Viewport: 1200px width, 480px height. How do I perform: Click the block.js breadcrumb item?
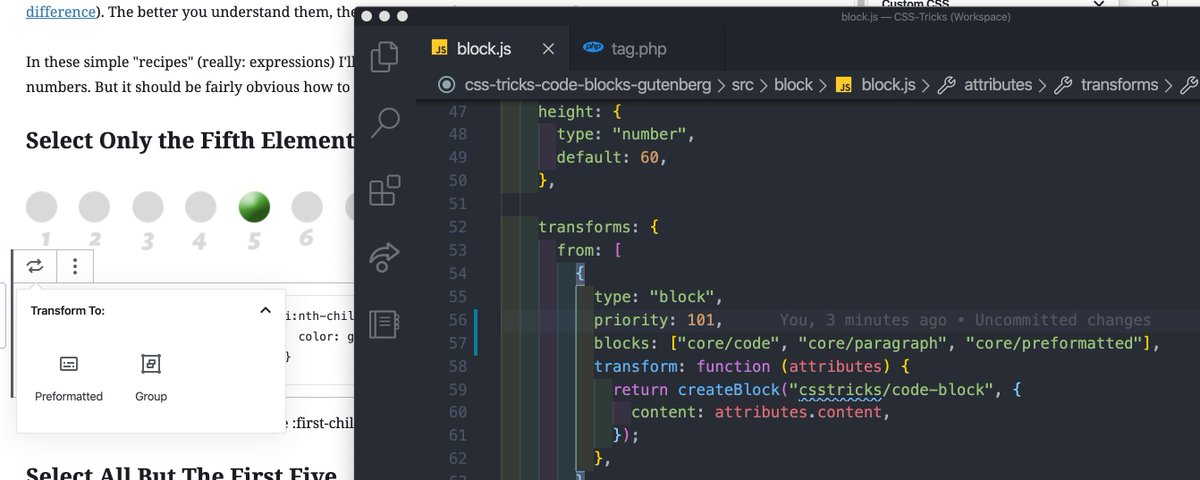(888, 85)
